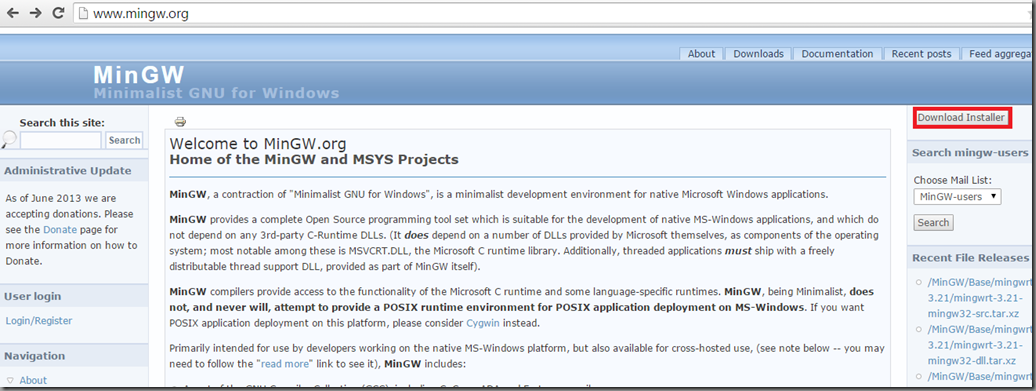Click the Navigation heading
This screenshot has width=1036, height=391.
click(x=34, y=356)
